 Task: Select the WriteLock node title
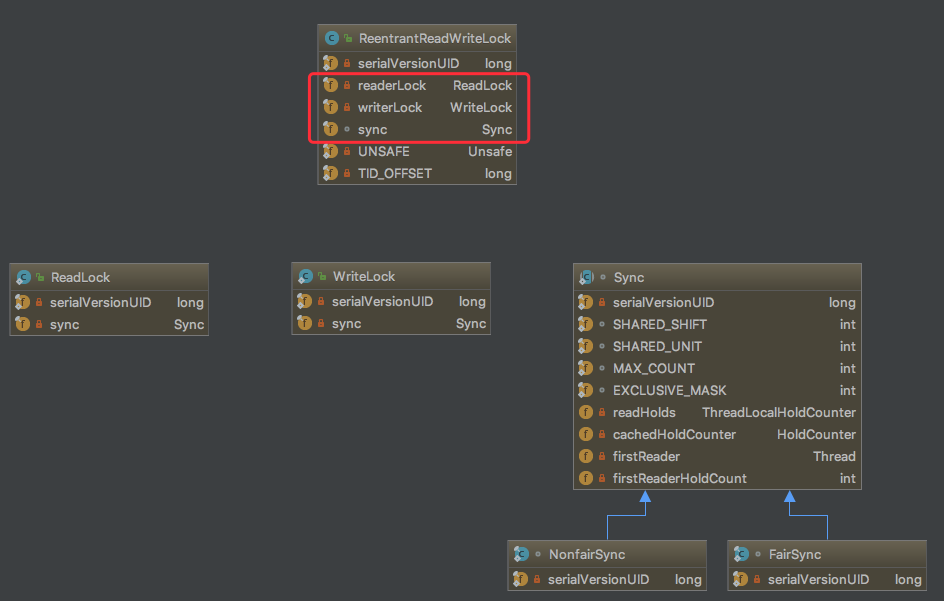tap(364, 276)
